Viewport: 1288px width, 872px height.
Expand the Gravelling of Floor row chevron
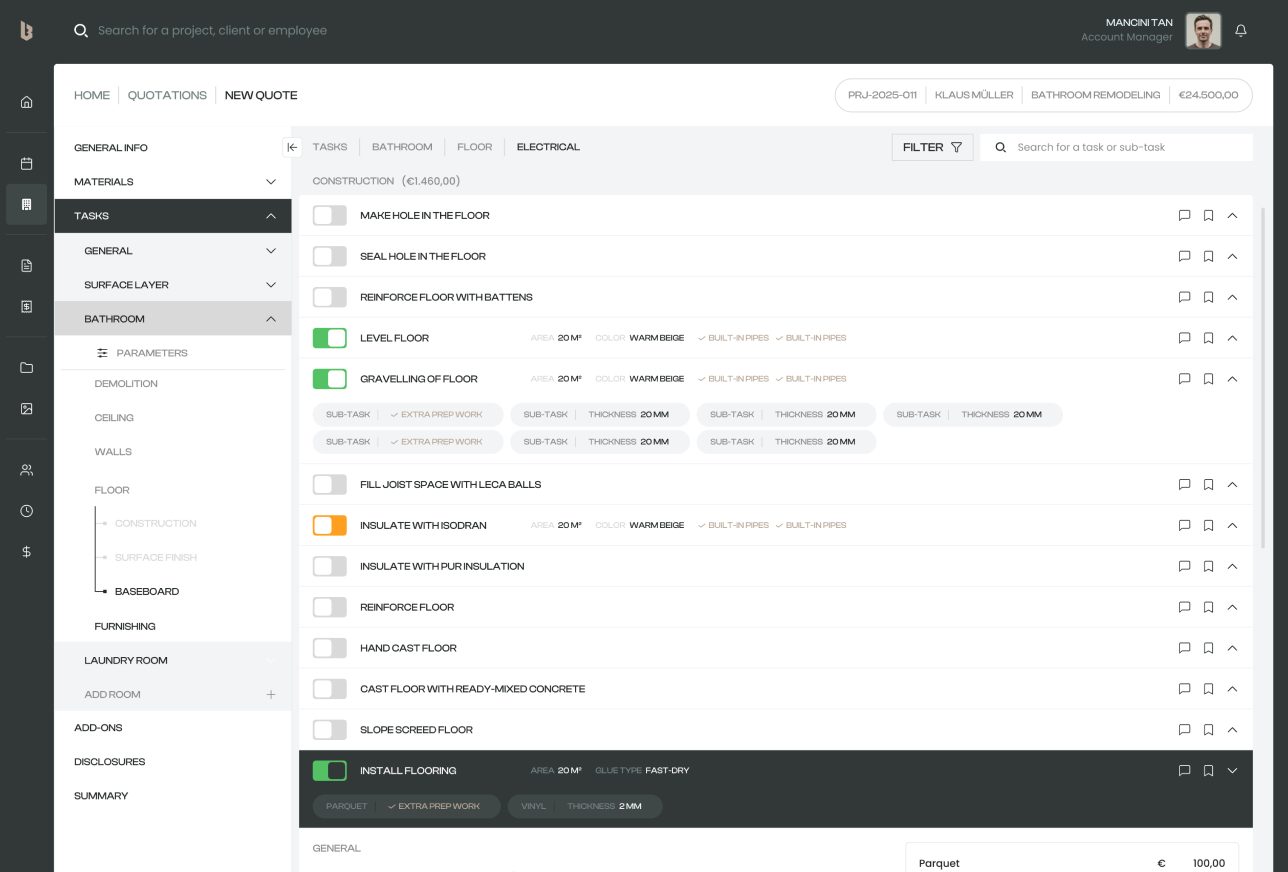[1232, 379]
